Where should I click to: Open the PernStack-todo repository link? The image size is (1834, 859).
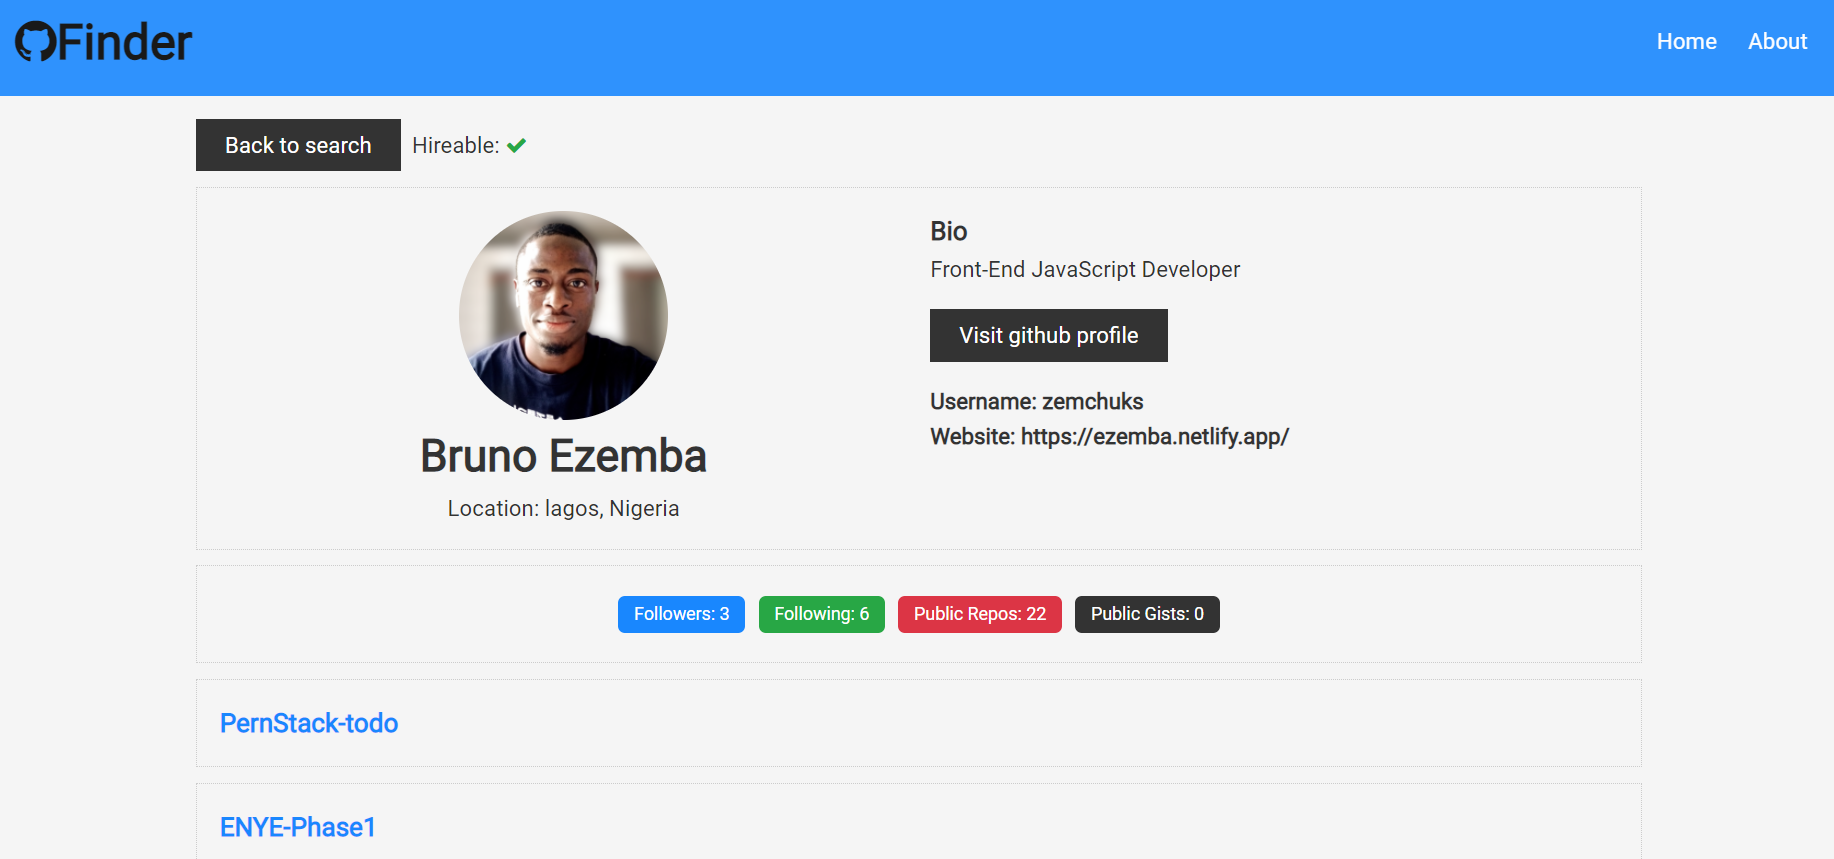[x=309, y=724]
